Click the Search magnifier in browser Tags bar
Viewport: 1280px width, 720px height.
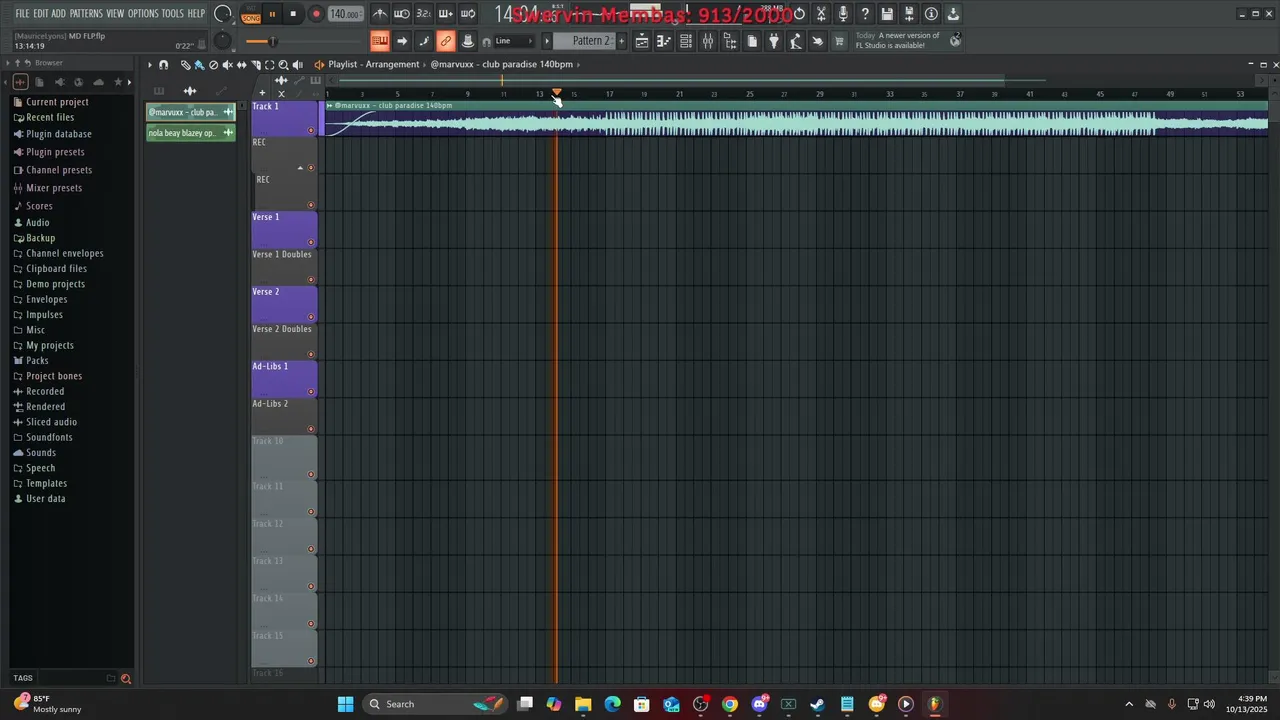[125, 678]
